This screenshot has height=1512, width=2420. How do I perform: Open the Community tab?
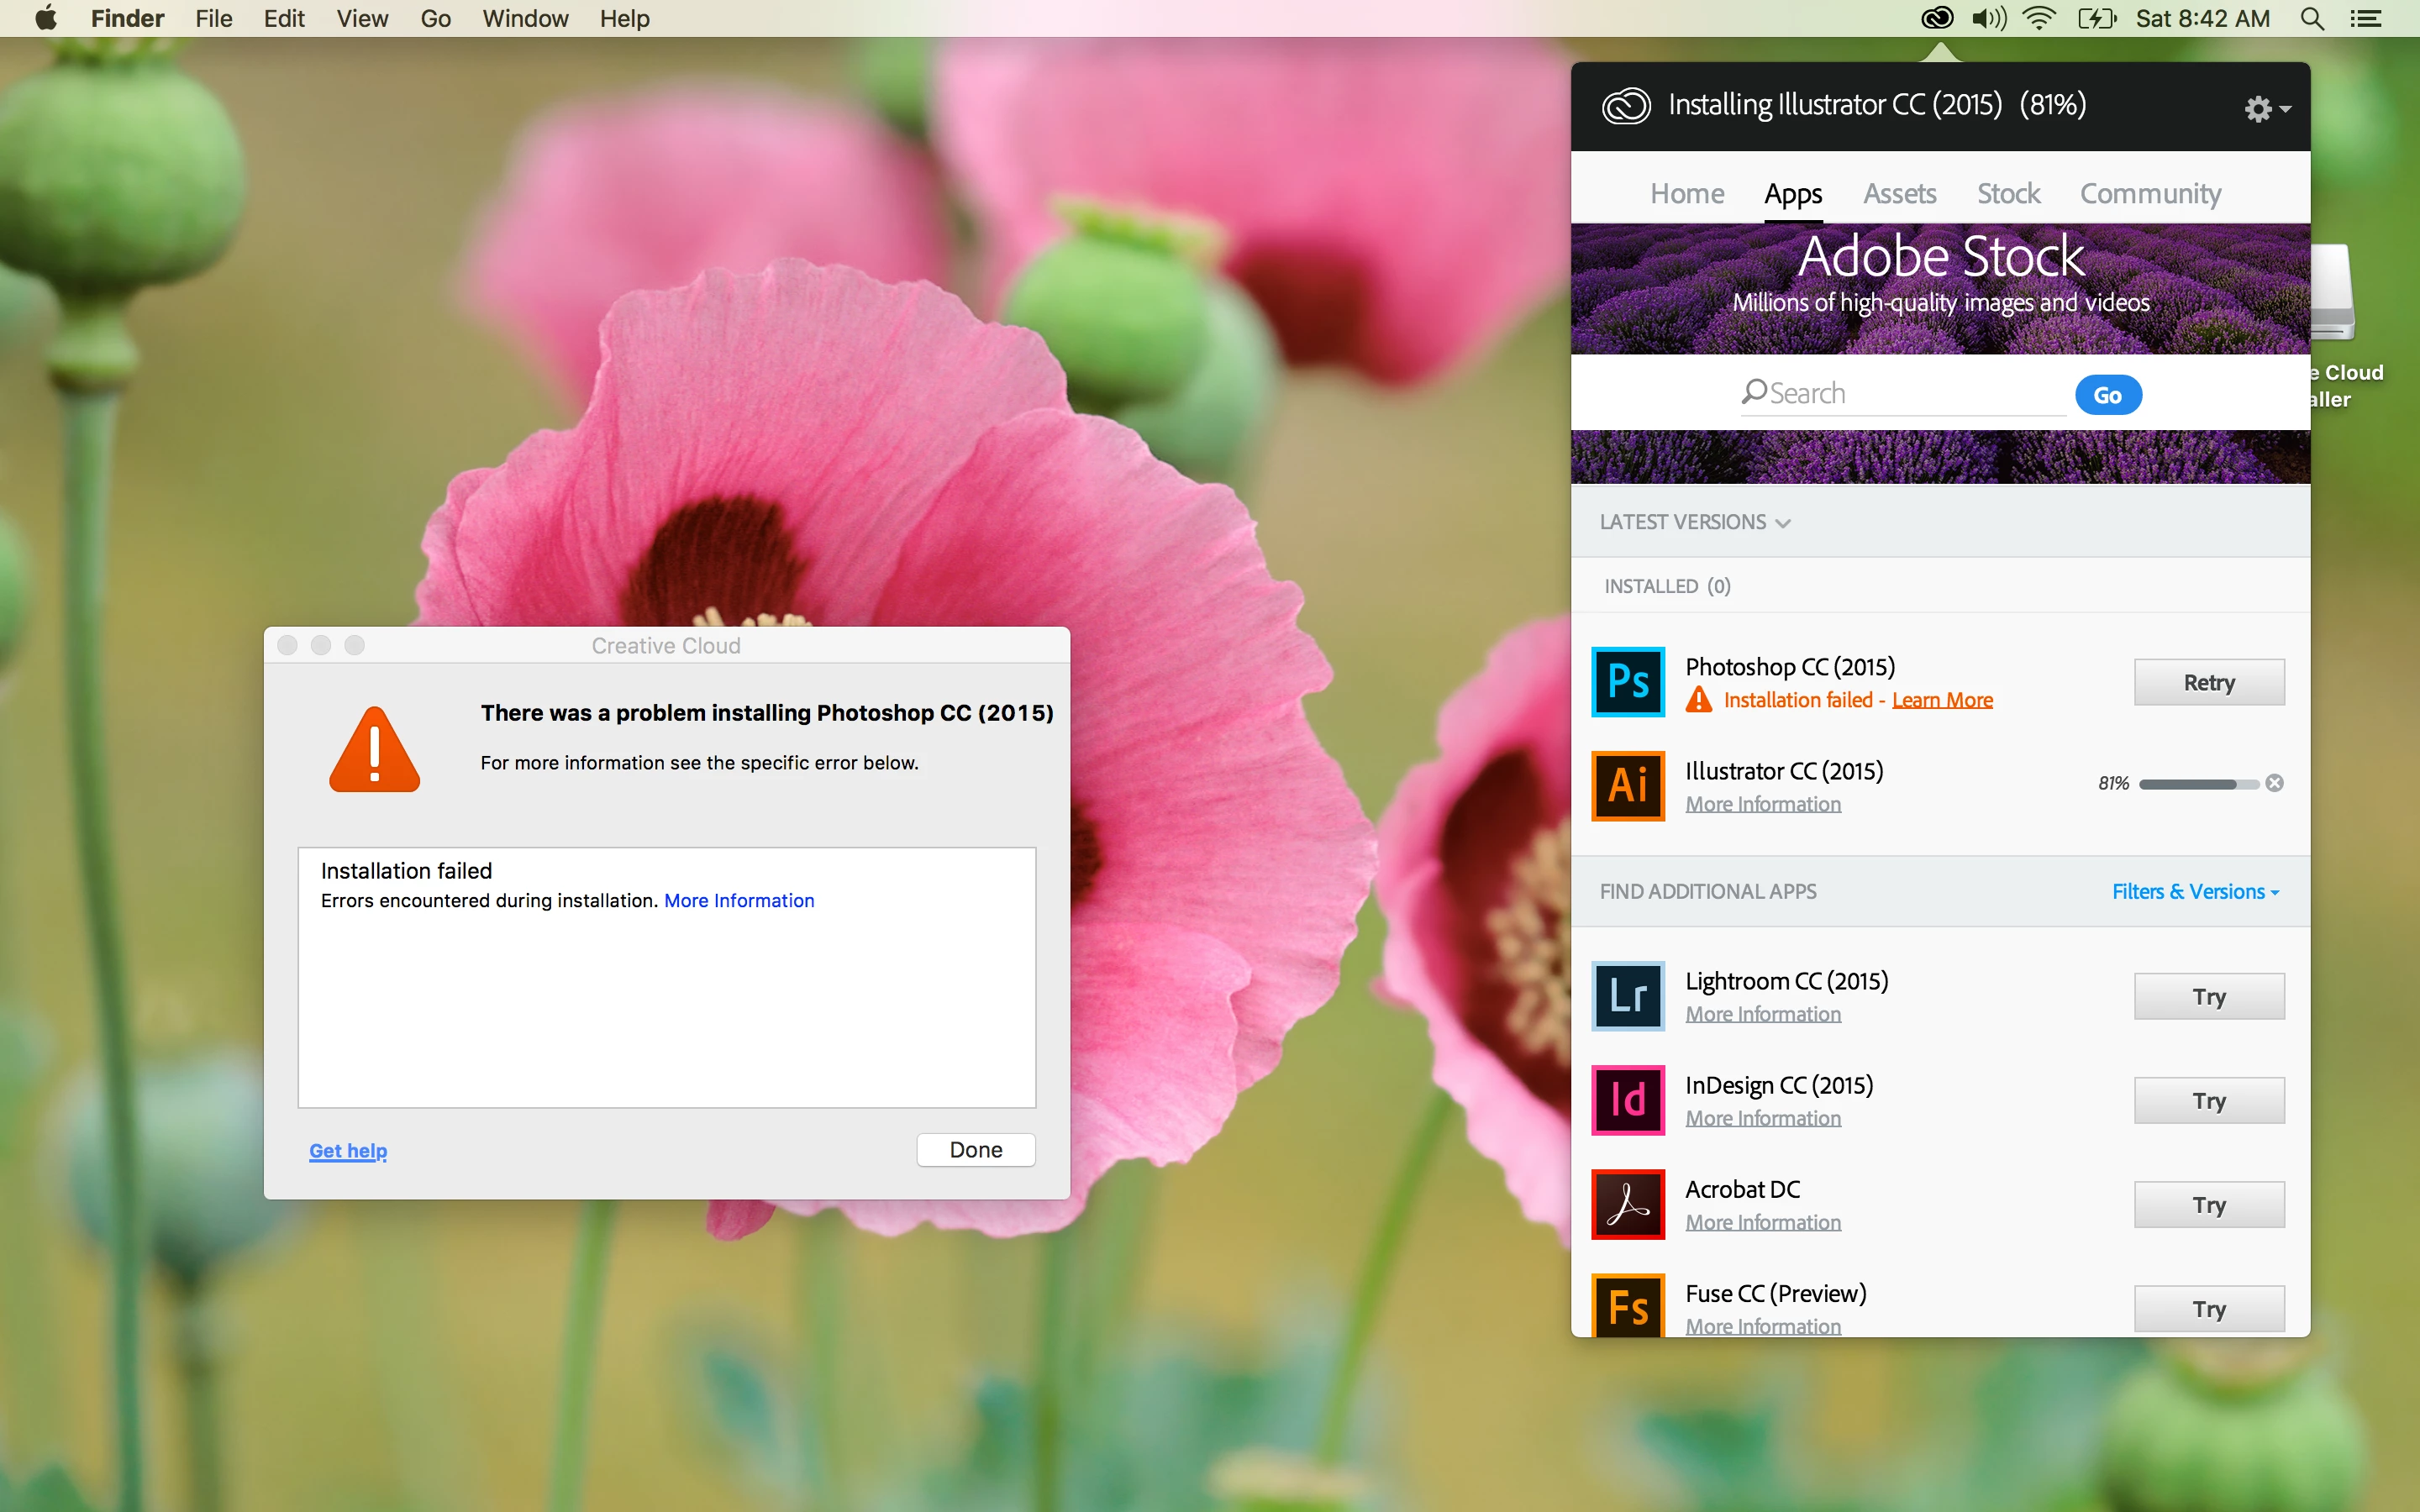click(2150, 193)
